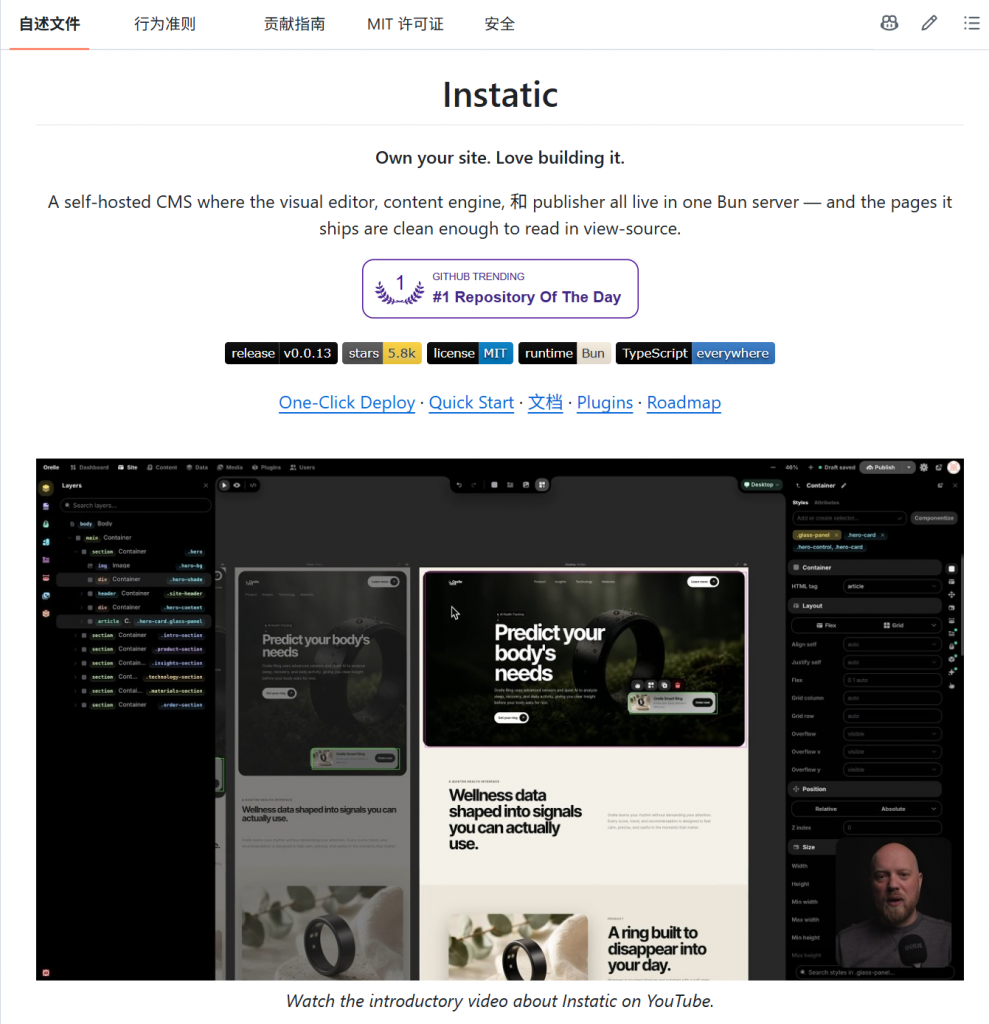Click the Instatic heading
989x1024 pixels.
pyautogui.click(x=500, y=95)
